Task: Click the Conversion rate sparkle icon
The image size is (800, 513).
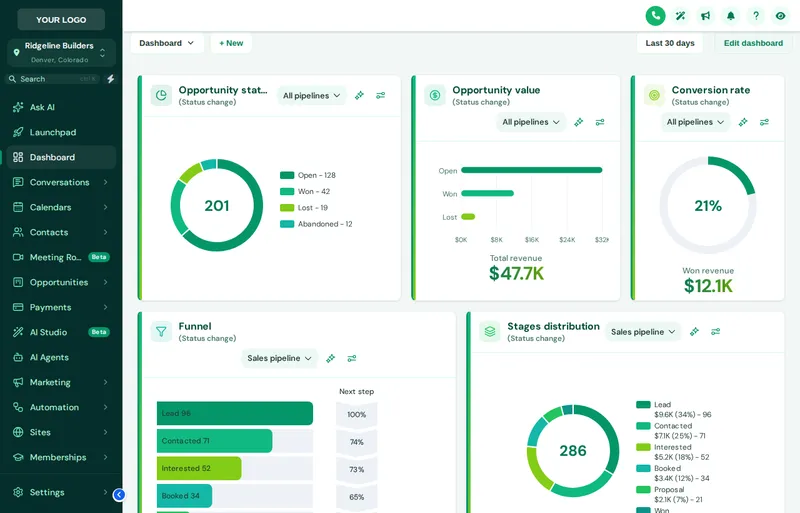Action: (743, 122)
